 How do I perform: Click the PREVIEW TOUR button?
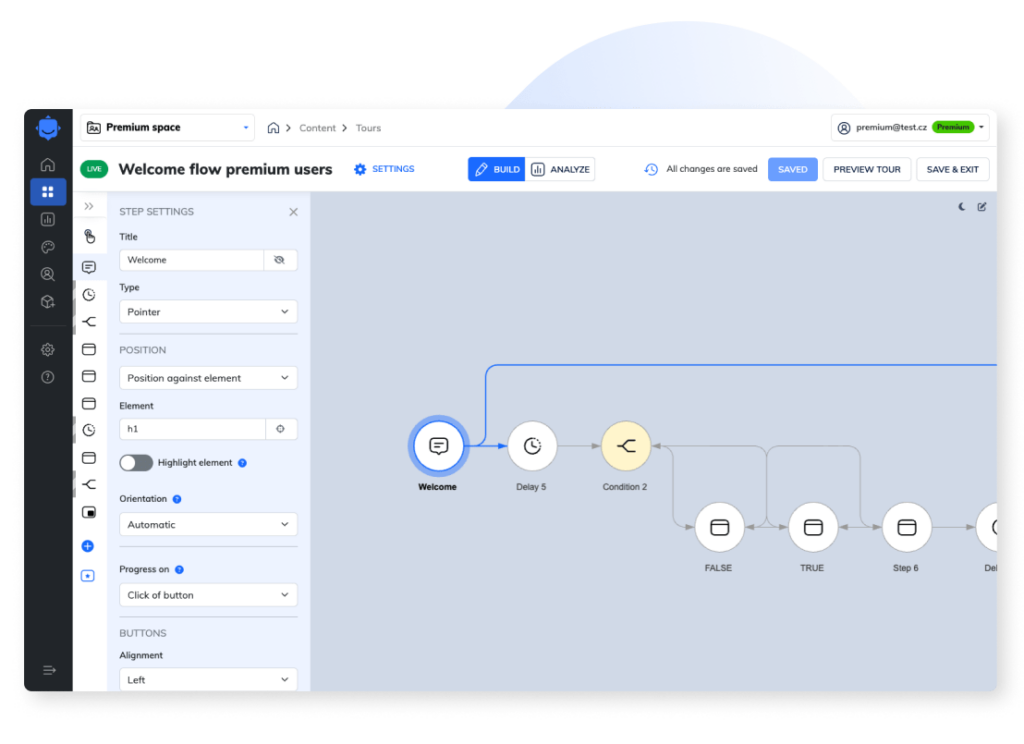point(866,170)
